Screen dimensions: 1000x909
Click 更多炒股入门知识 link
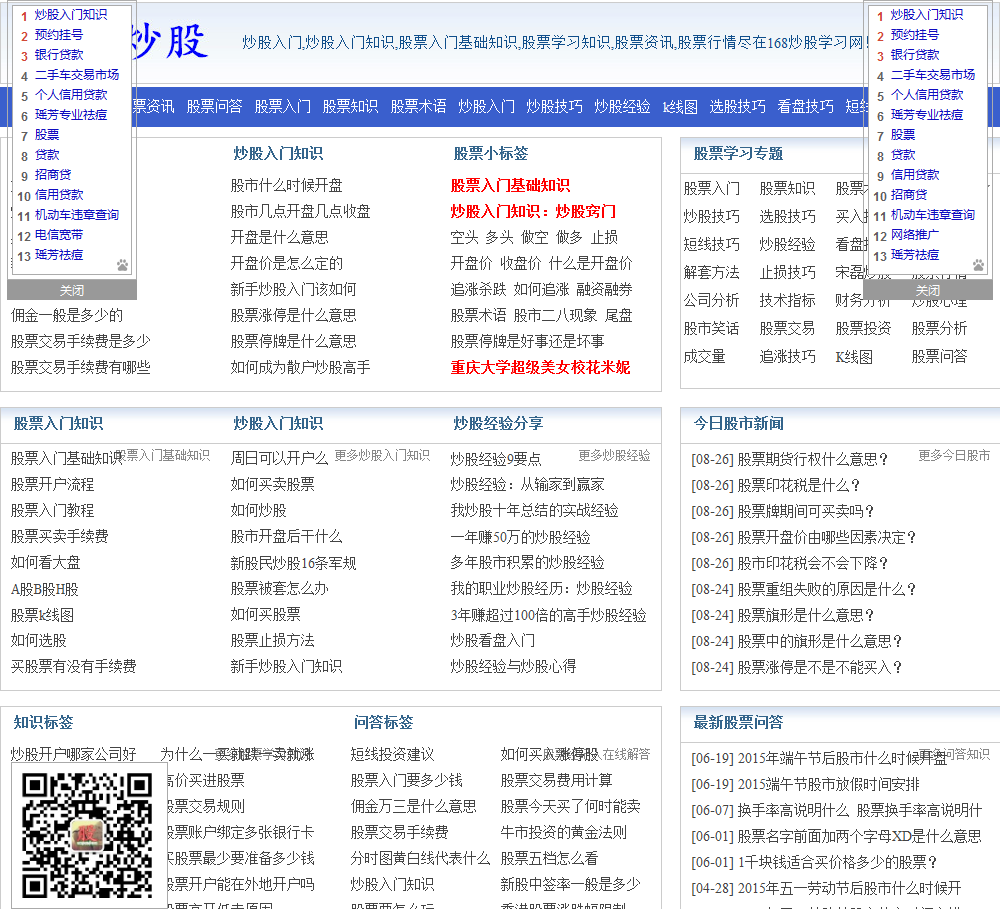coord(382,455)
